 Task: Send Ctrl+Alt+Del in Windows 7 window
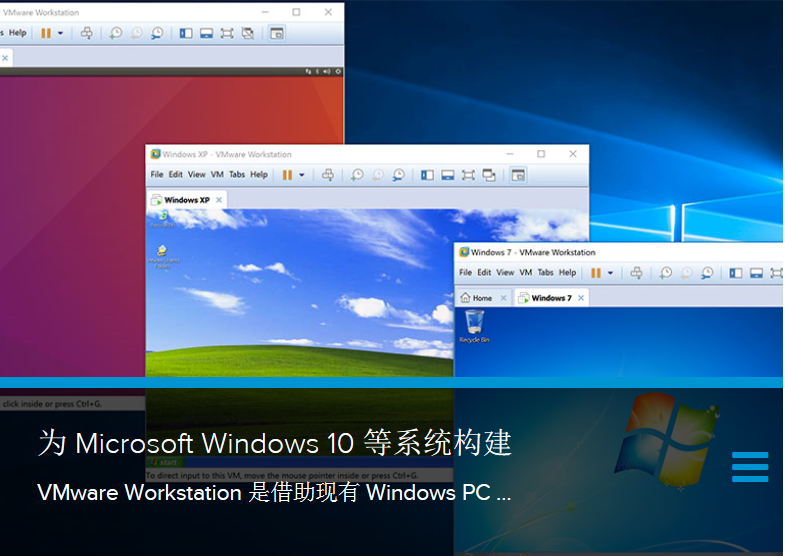coord(636,273)
